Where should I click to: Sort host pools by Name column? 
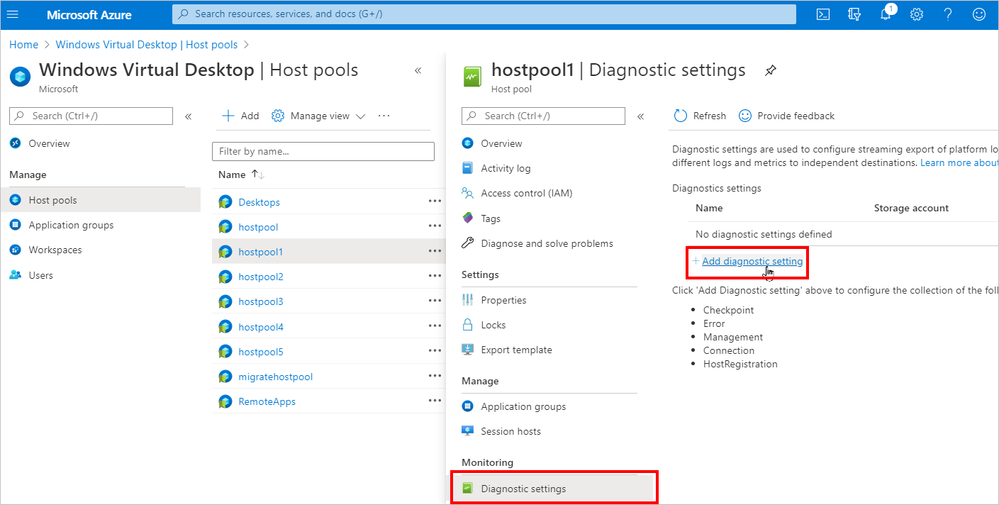241,174
